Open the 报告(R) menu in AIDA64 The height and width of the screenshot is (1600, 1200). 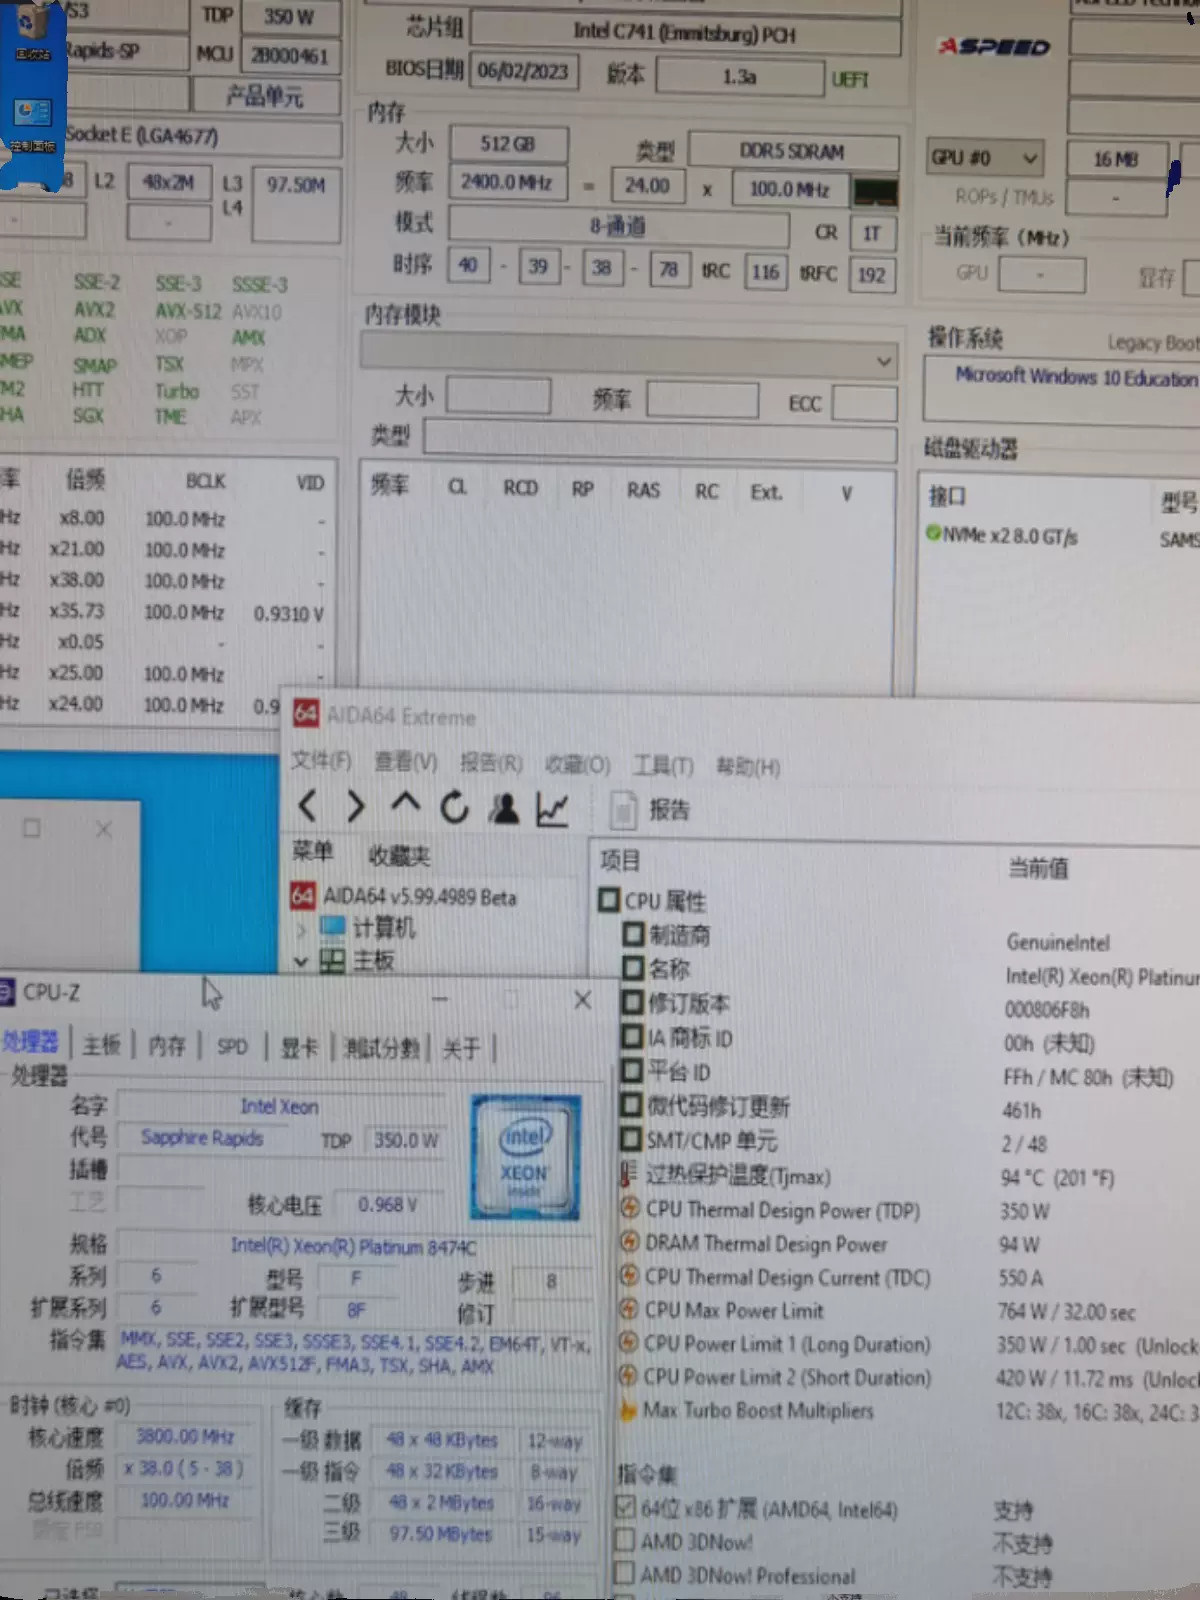tap(491, 764)
